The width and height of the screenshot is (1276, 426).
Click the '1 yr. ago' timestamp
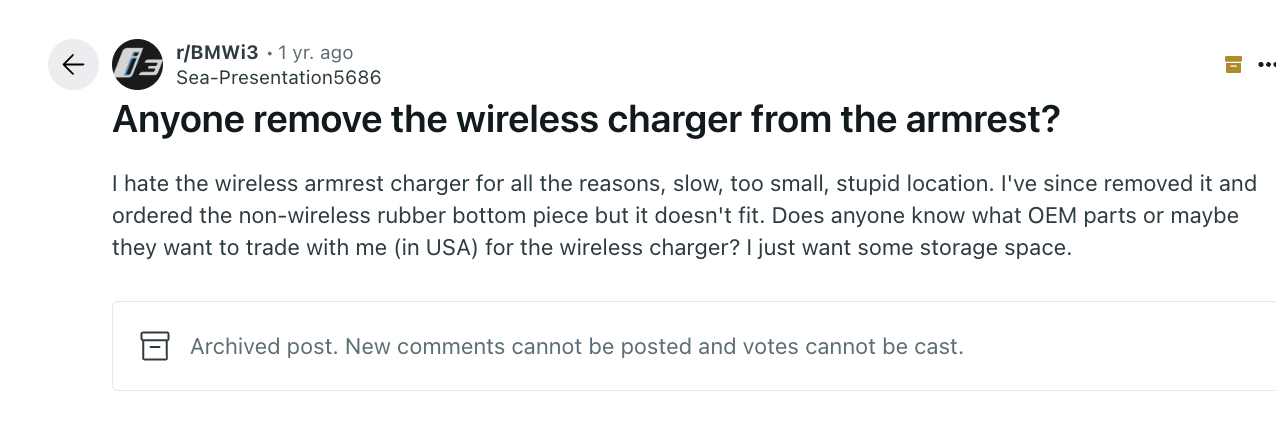[315, 52]
